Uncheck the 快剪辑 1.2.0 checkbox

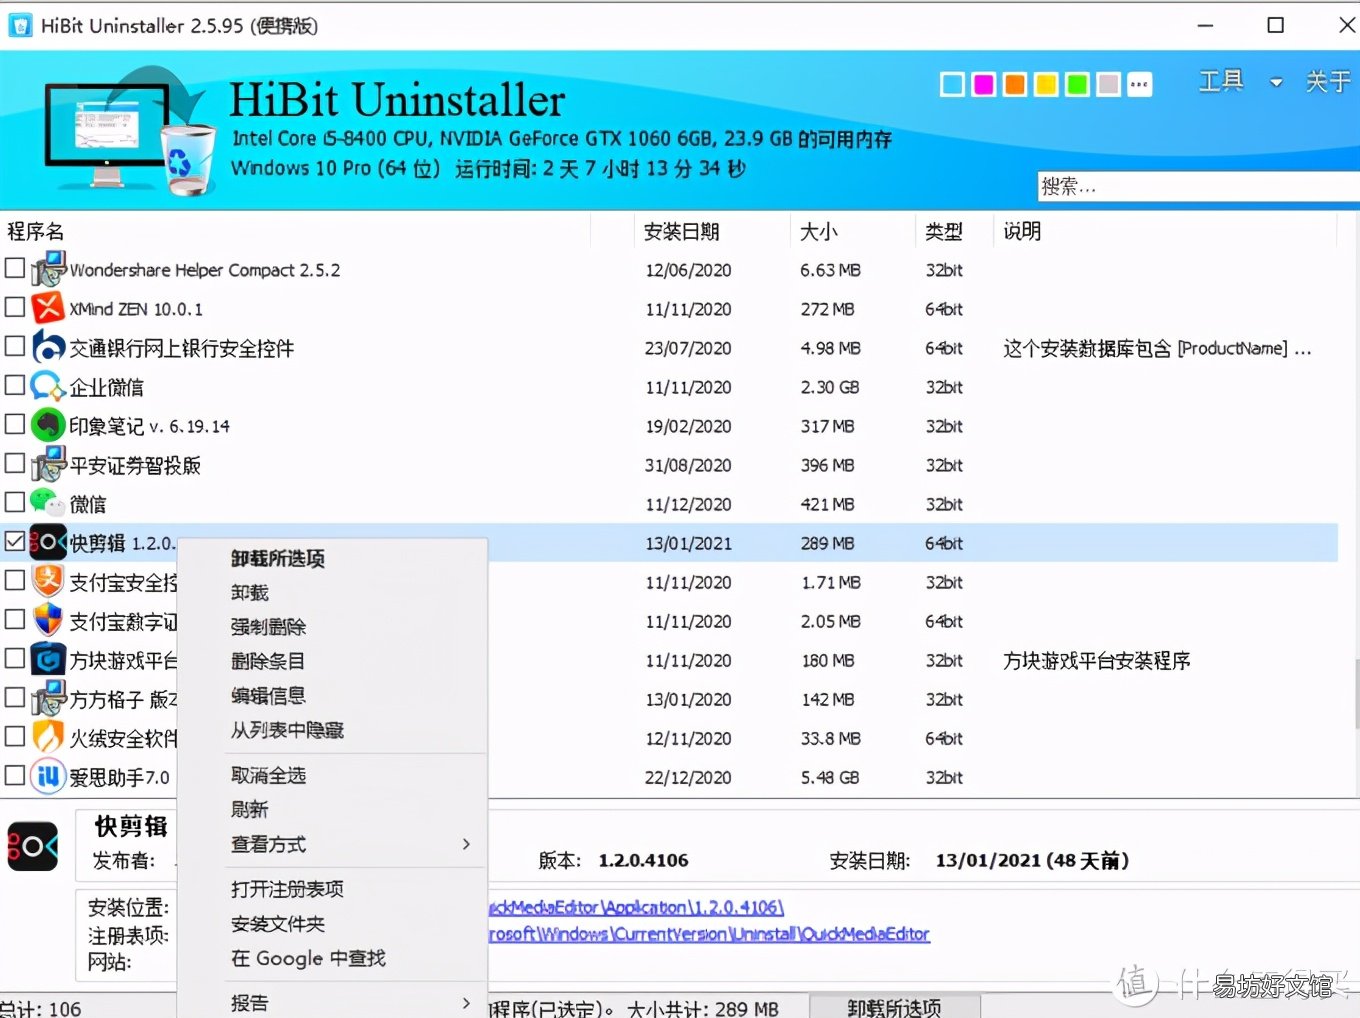coord(14,541)
